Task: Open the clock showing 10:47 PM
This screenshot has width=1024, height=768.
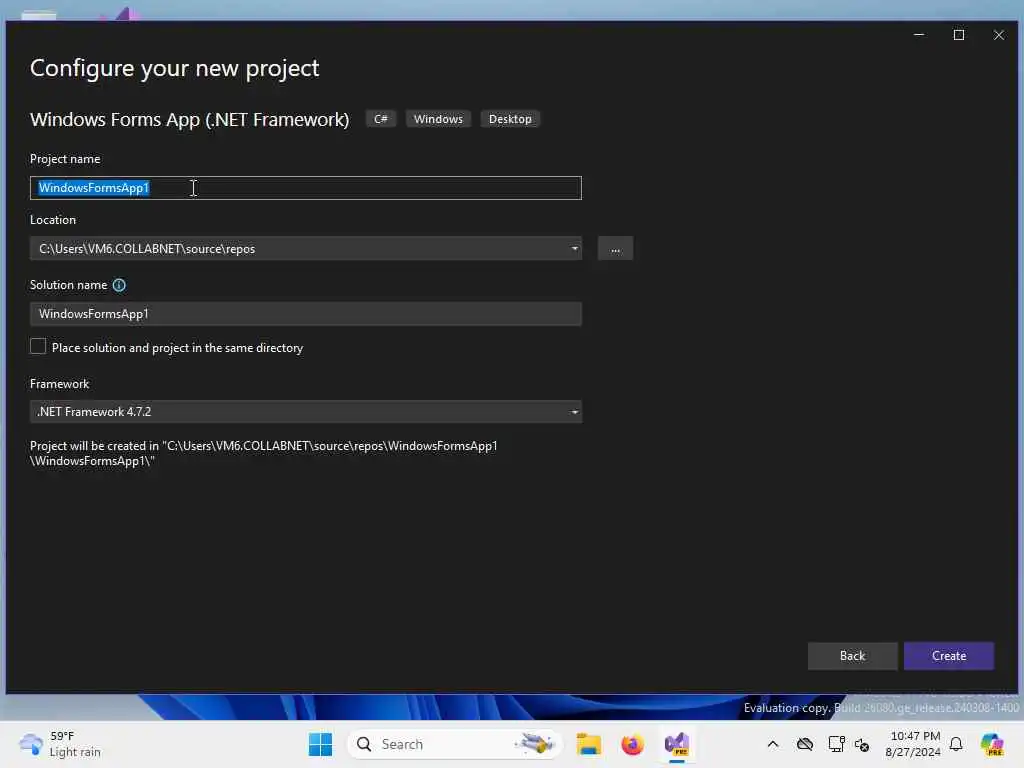Action: tap(913, 744)
